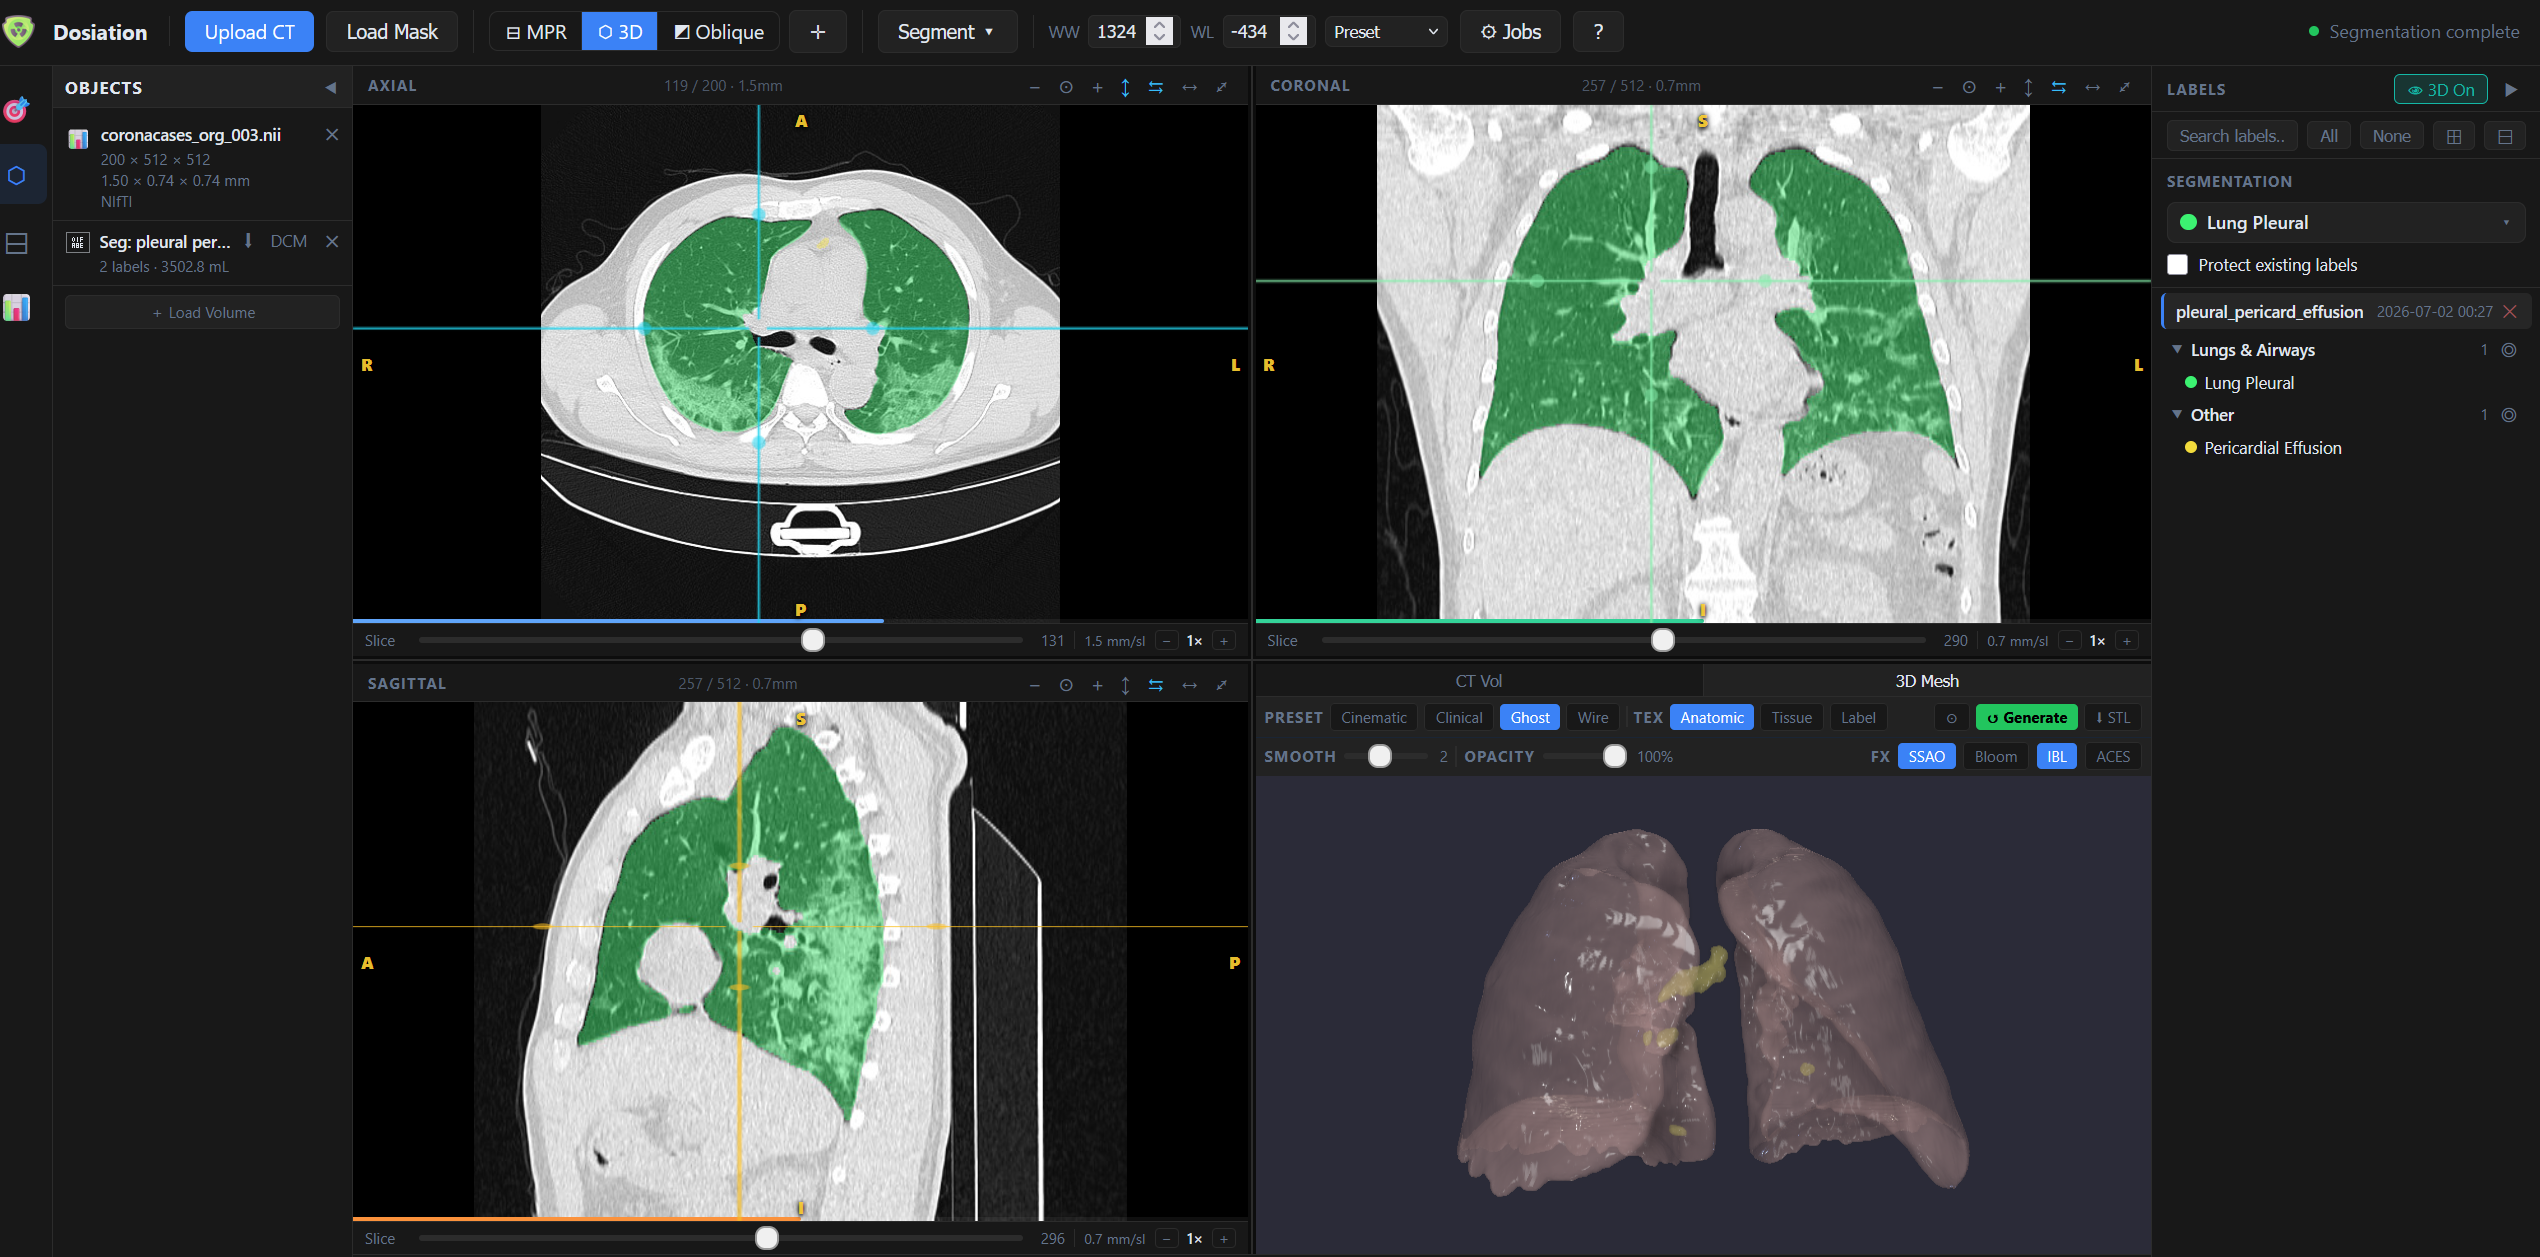2540x1257 pixels.
Task: Toggle SSAO effect
Action: (x=1926, y=757)
